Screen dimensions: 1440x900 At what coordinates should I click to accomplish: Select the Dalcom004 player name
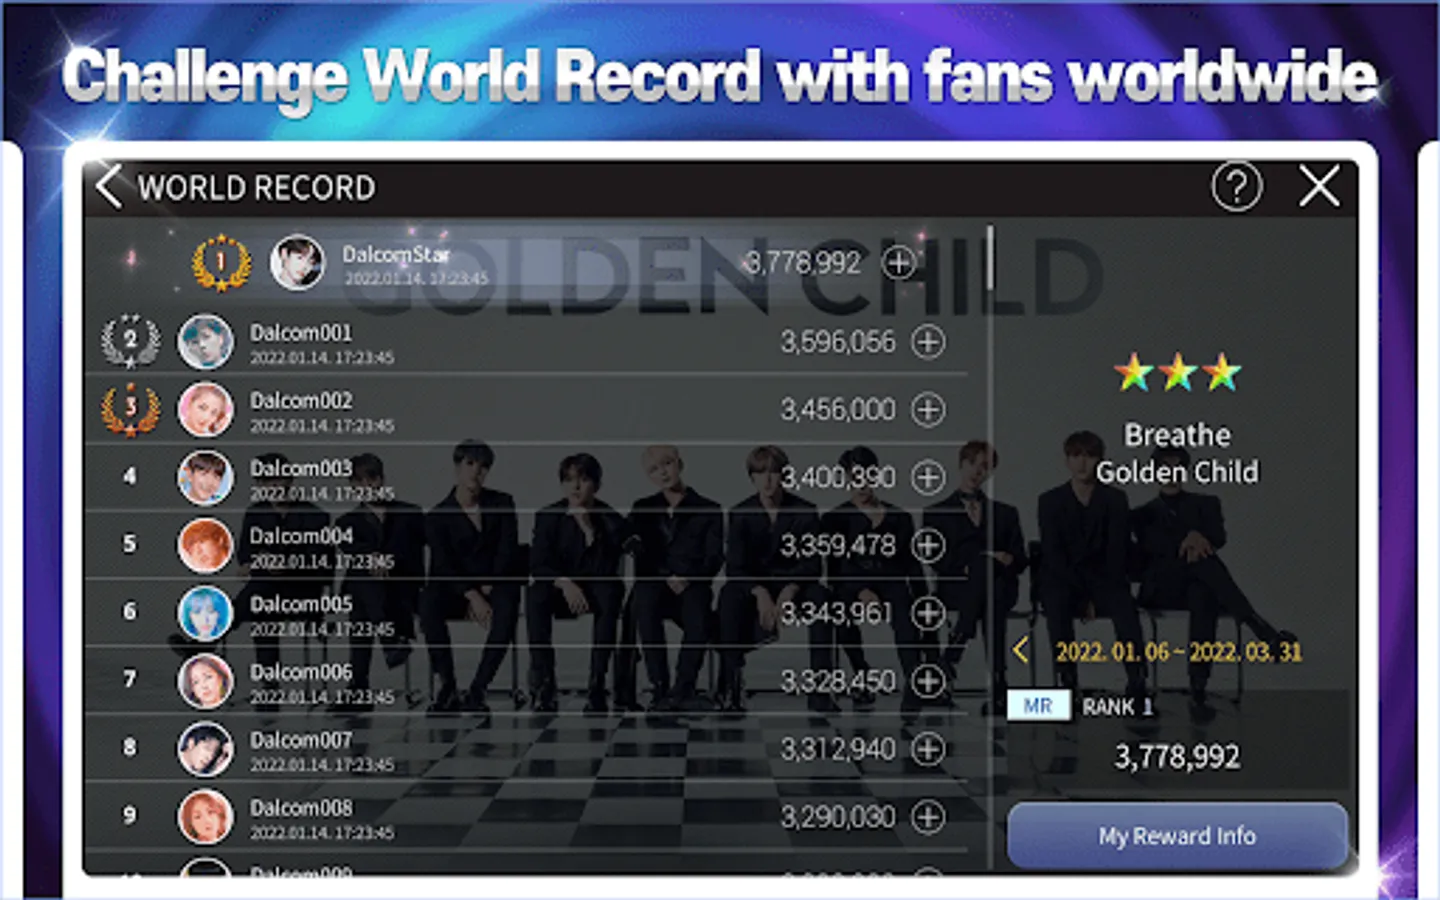click(301, 536)
